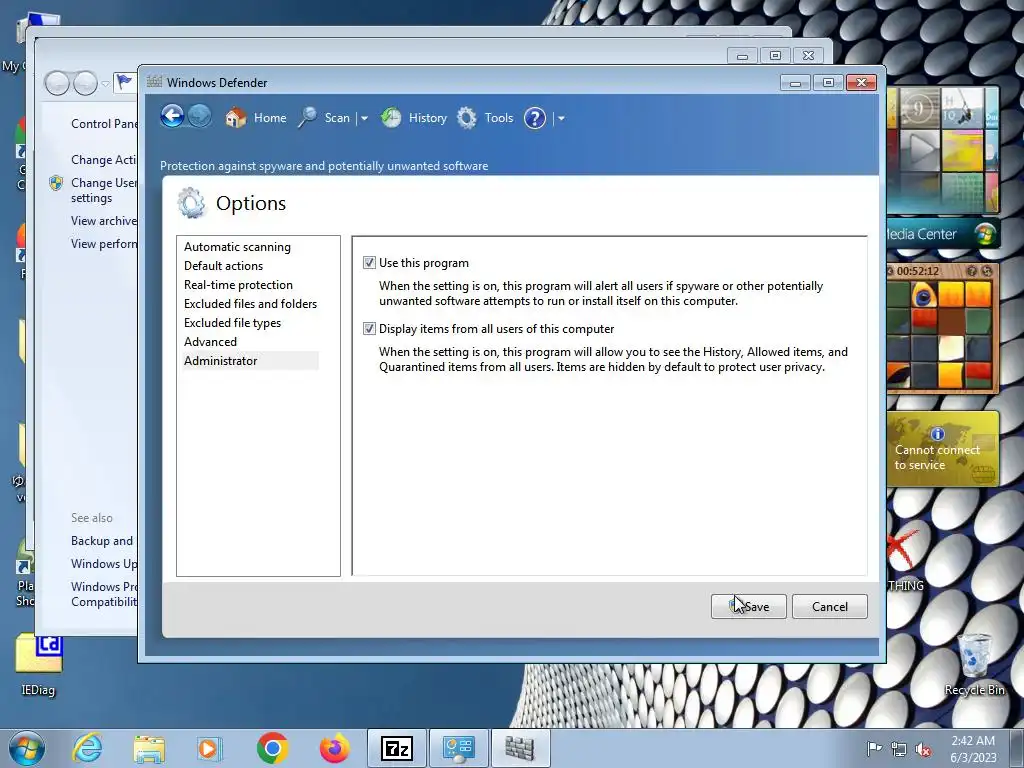Switch to 7-Zip taskbar button
The width and height of the screenshot is (1024, 768).
[396, 748]
